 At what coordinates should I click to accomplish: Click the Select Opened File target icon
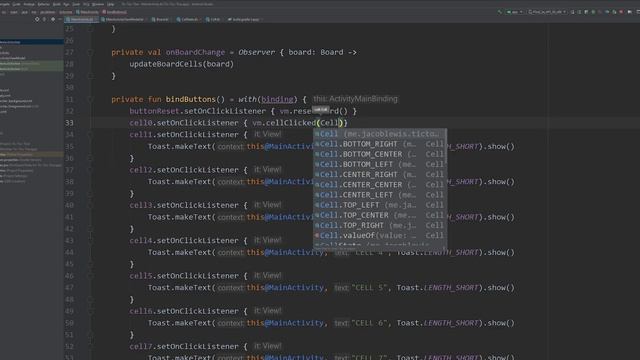point(37,19)
